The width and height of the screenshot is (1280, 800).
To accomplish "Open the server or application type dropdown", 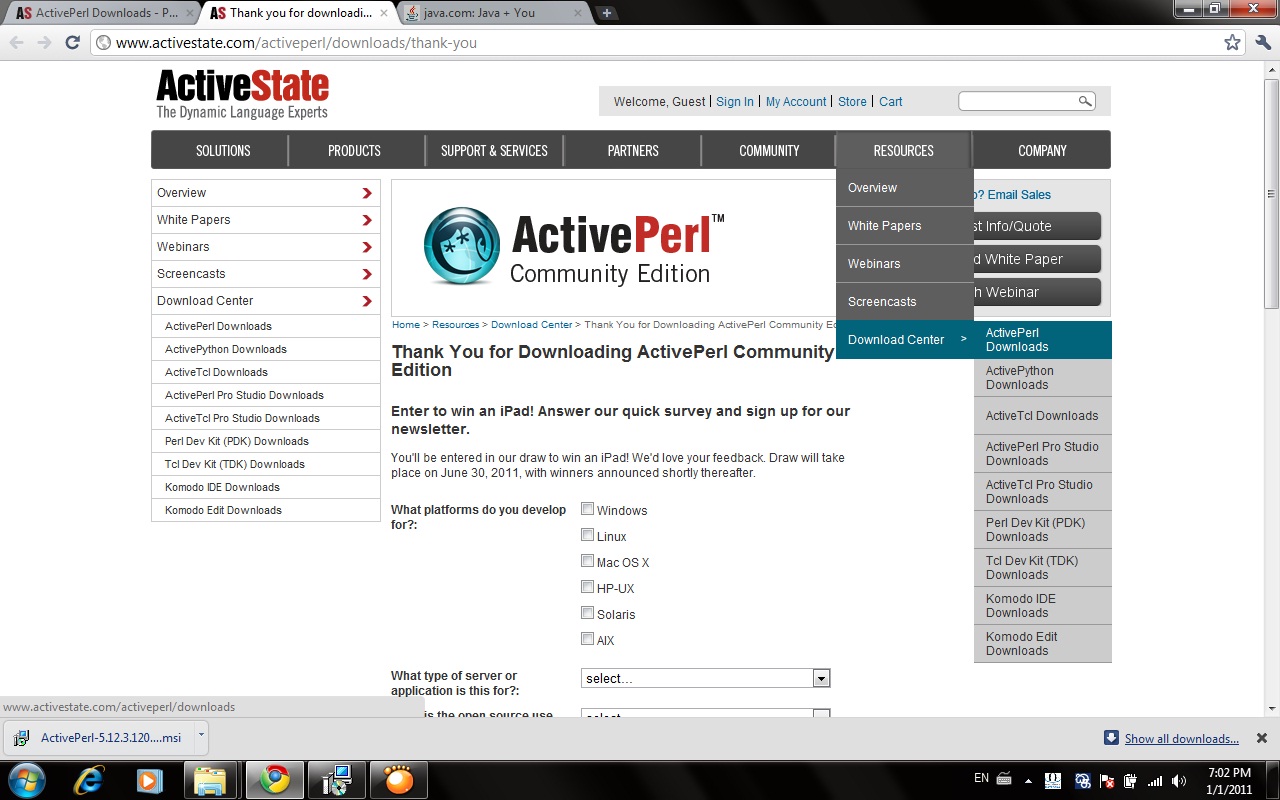I will (x=706, y=678).
